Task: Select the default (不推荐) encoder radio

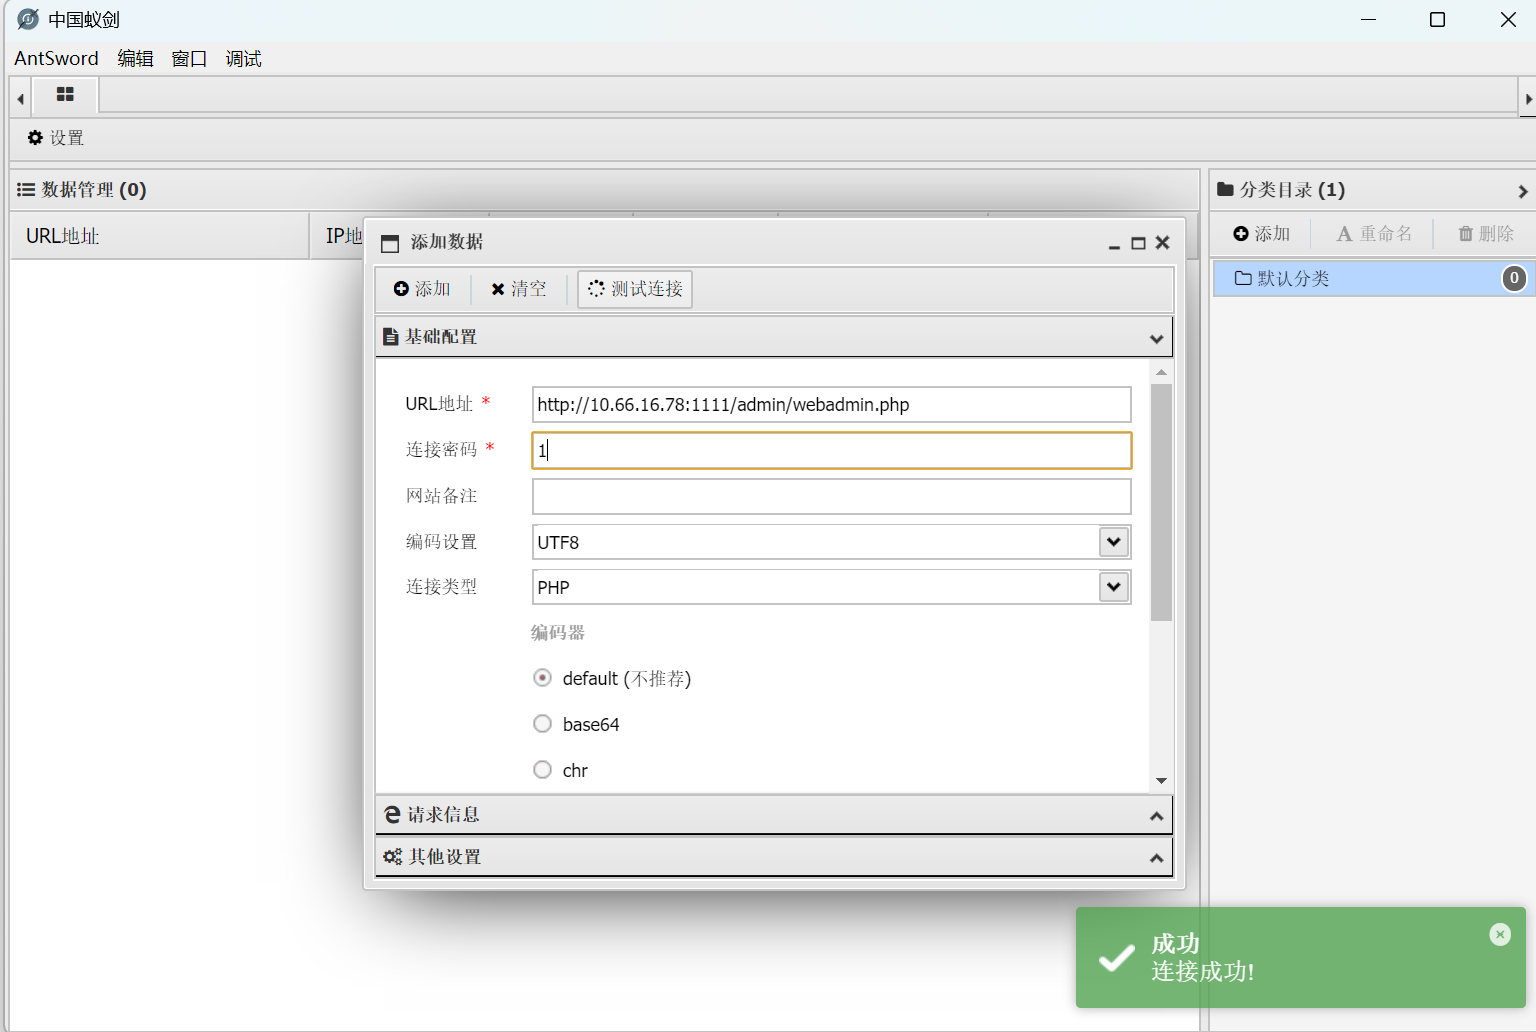Action: pyautogui.click(x=542, y=678)
